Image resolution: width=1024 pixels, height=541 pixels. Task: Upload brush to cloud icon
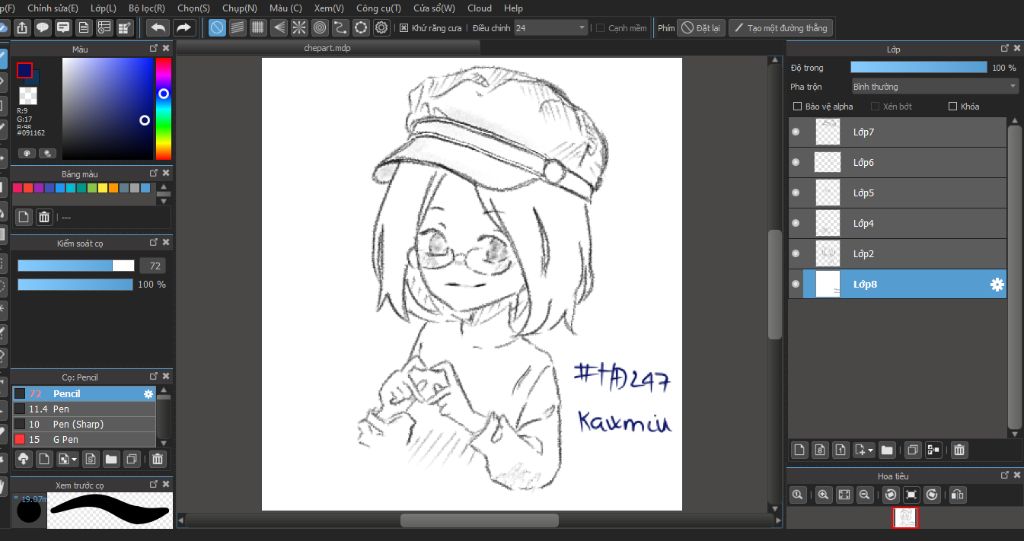tap(24, 459)
